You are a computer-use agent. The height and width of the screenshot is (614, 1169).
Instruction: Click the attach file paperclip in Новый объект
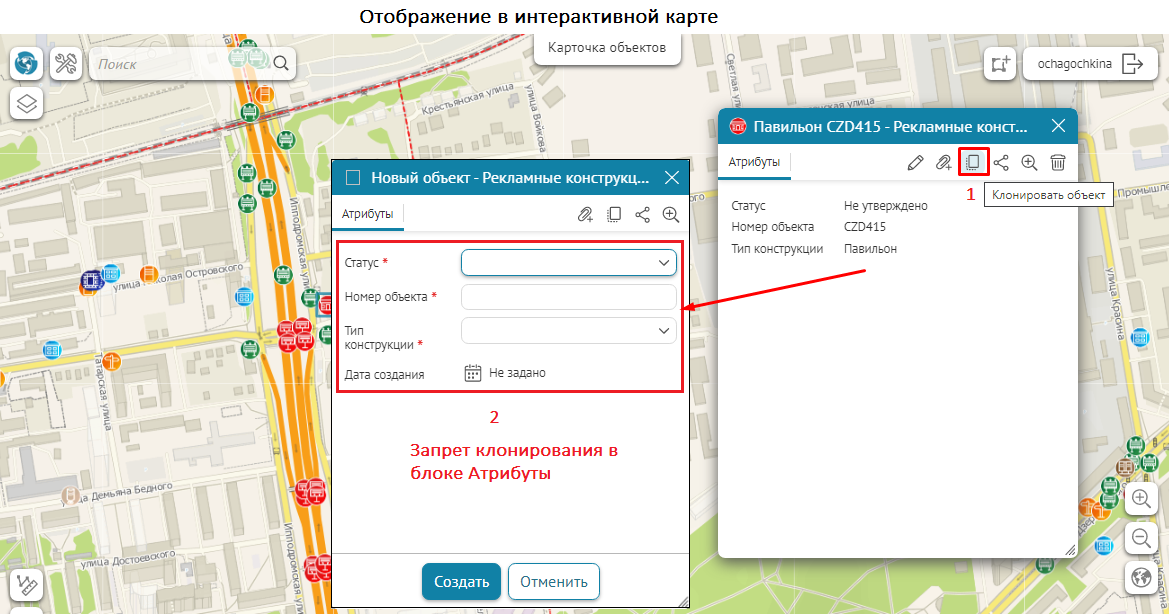coord(585,214)
